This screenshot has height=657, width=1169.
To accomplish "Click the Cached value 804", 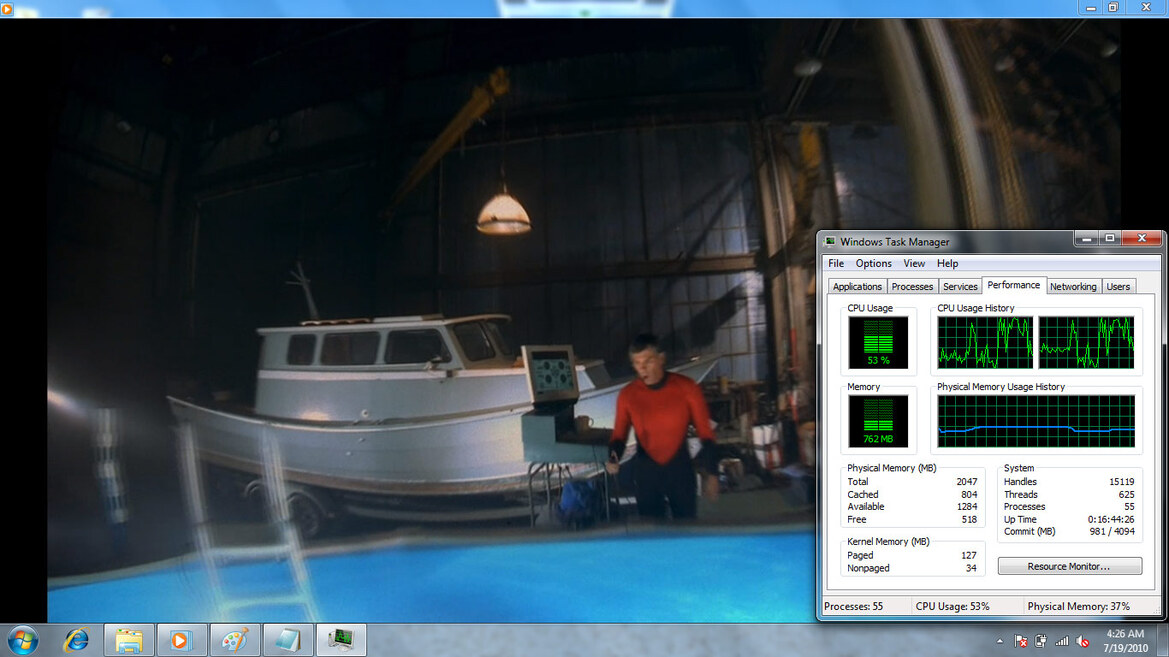I will tap(968, 494).
